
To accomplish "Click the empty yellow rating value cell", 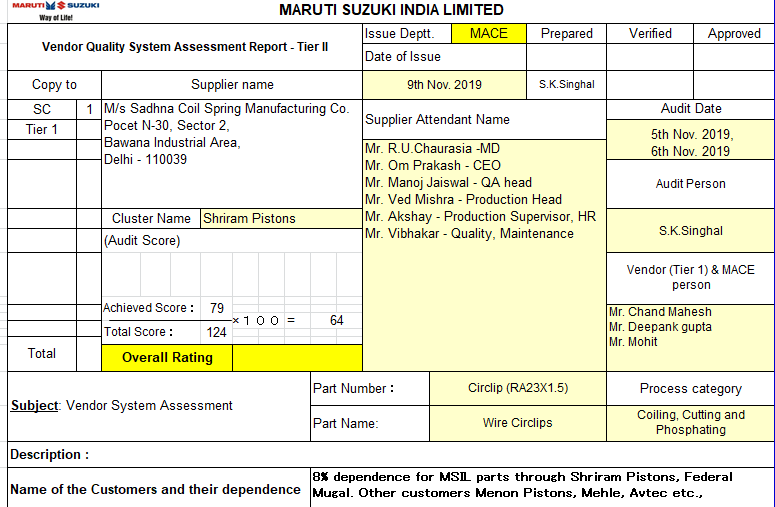I will [x=297, y=358].
